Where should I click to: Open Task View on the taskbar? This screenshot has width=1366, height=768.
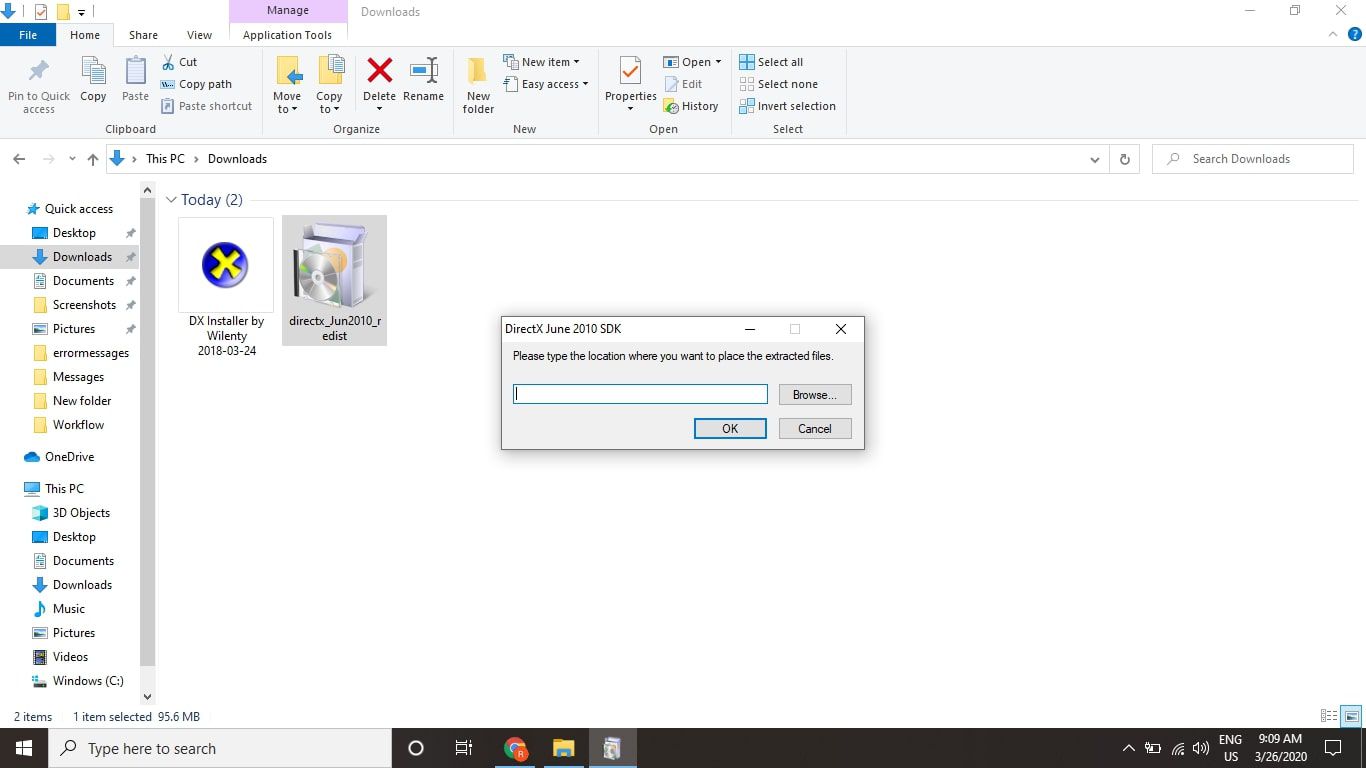point(464,748)
